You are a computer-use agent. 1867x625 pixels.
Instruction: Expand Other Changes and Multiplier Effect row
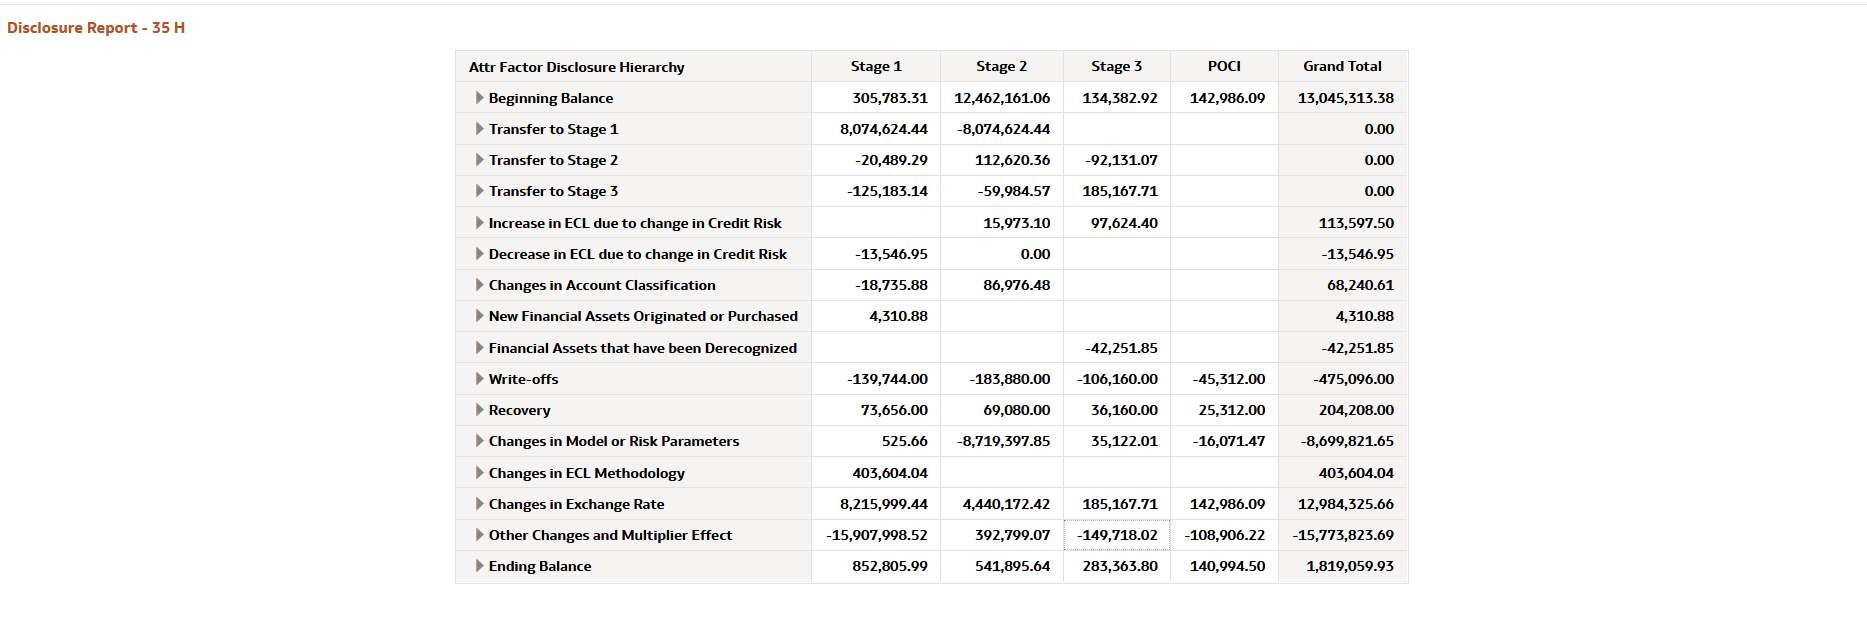480,535
